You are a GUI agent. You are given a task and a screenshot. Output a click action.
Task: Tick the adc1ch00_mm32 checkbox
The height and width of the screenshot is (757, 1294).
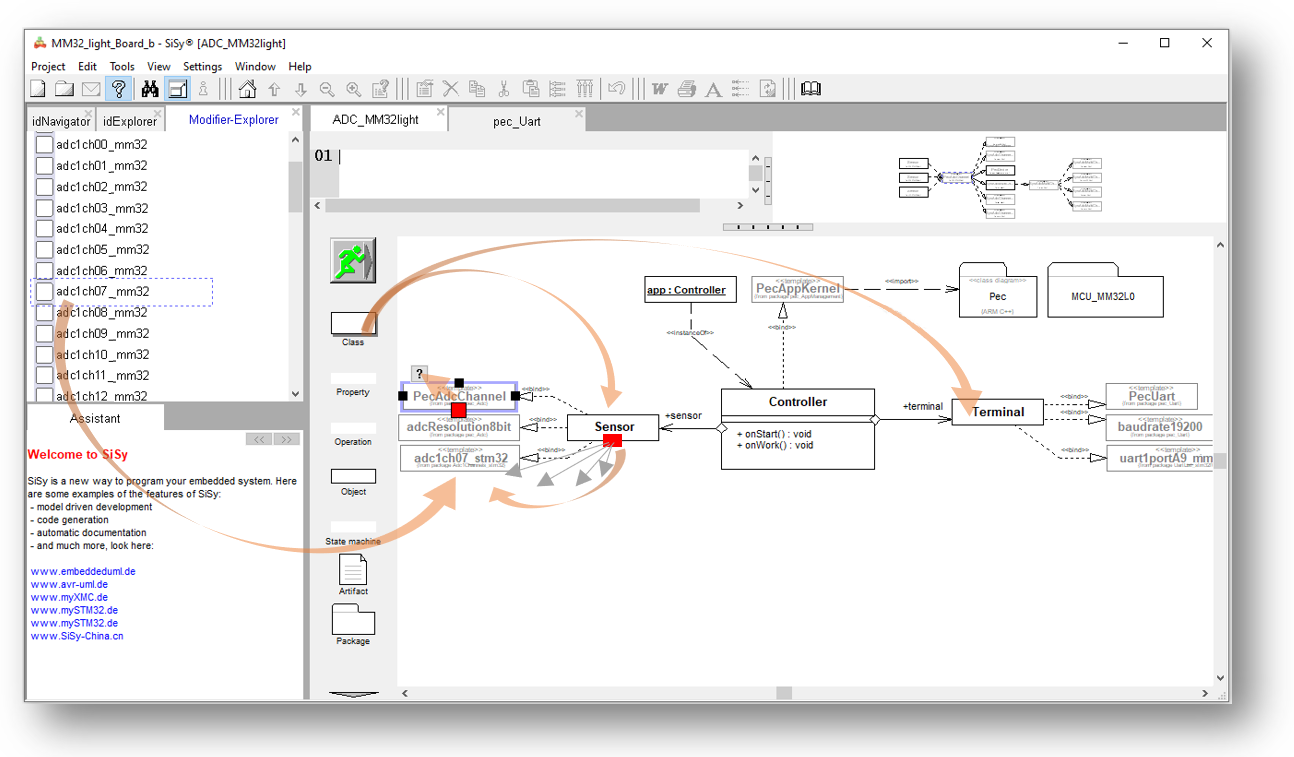click(44, 145)
